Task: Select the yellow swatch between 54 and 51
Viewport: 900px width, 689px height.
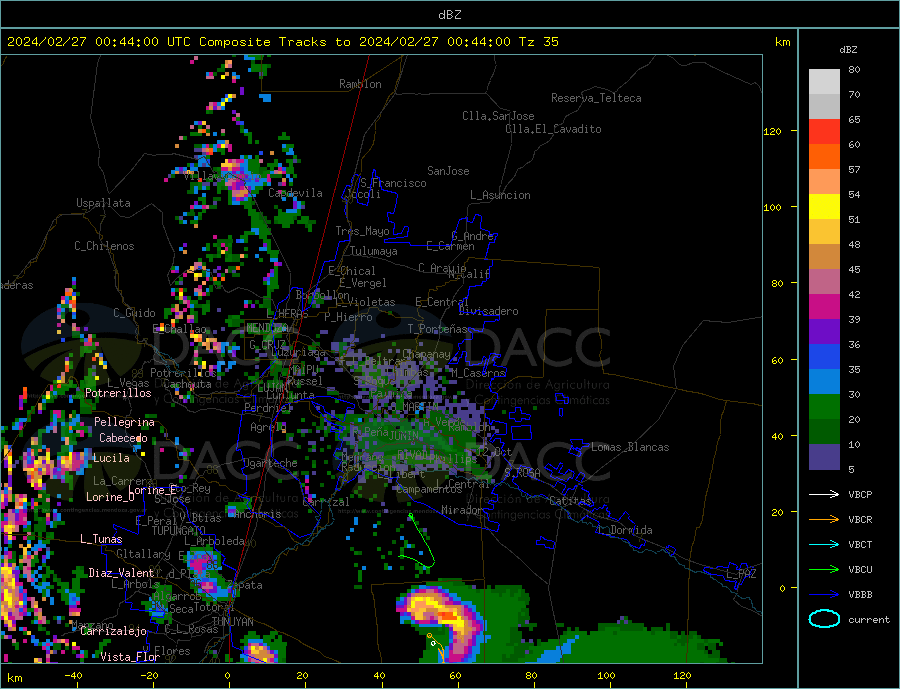Action: point(824,207)
